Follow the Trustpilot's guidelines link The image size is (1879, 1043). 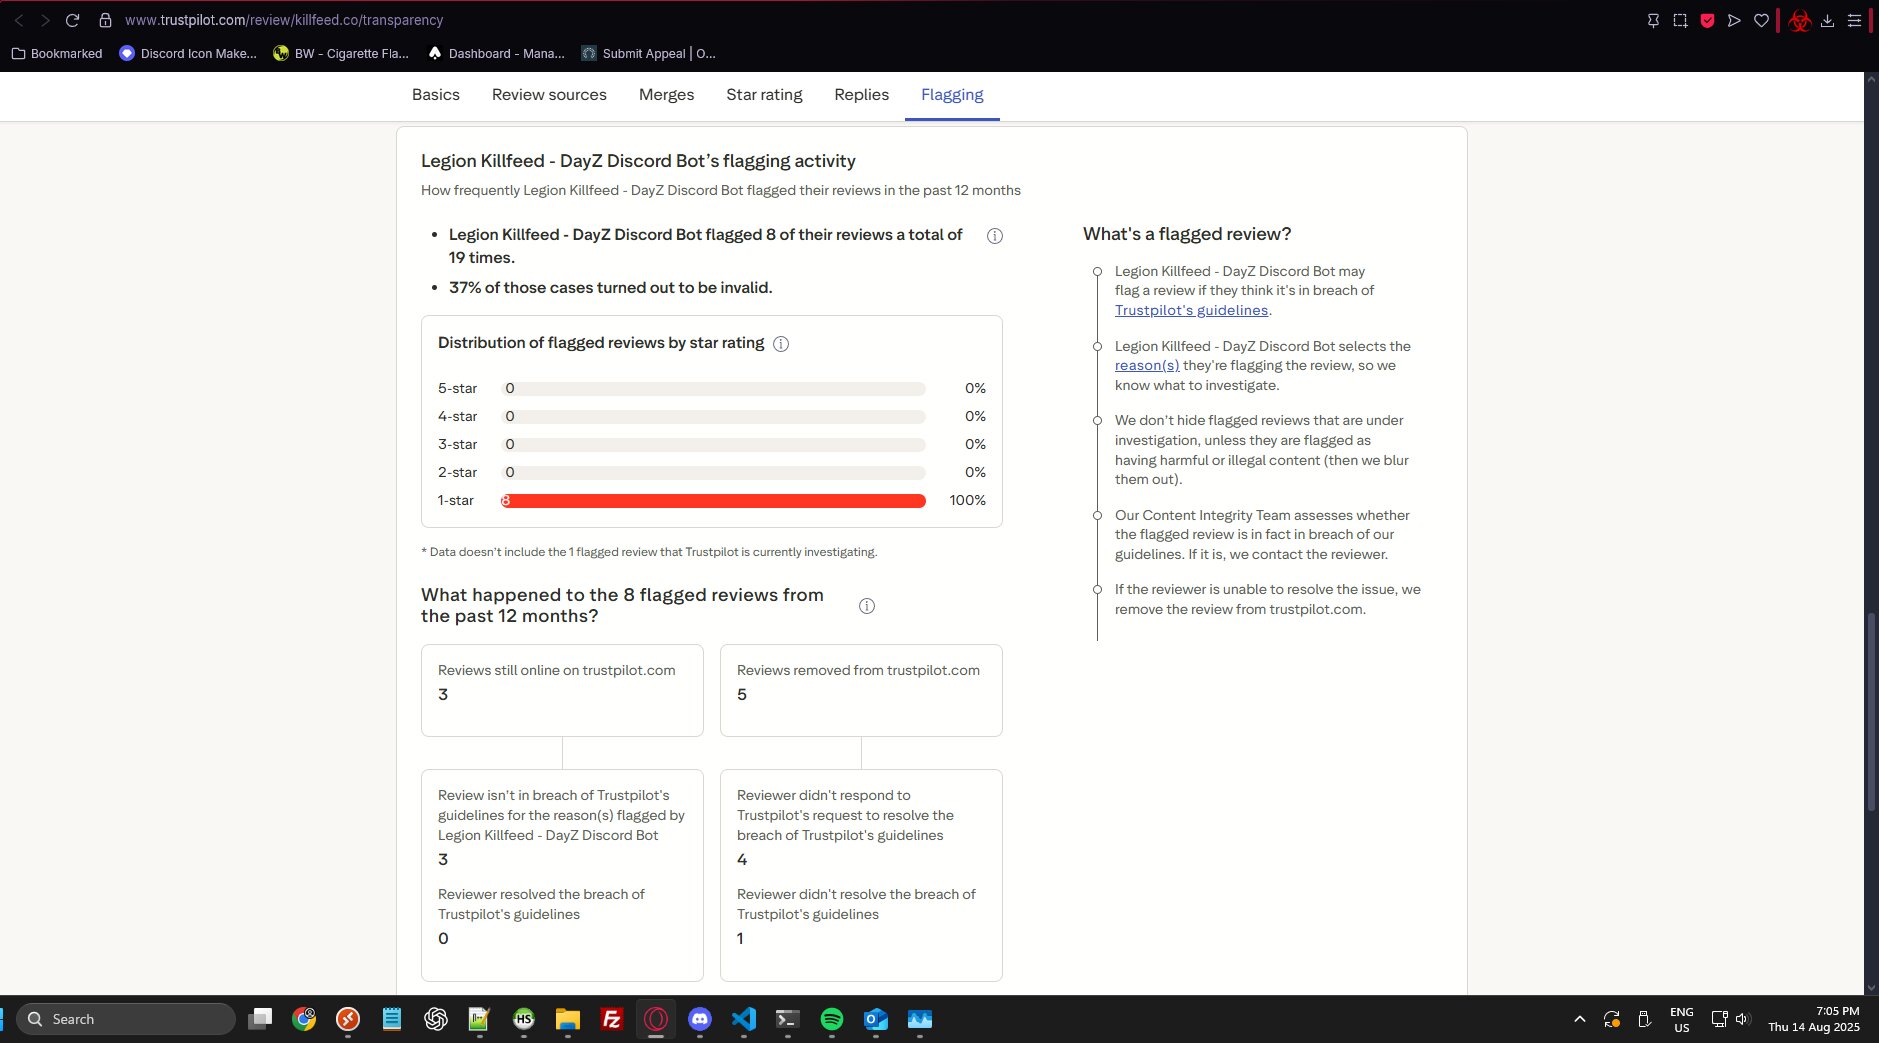[1191, 310]
